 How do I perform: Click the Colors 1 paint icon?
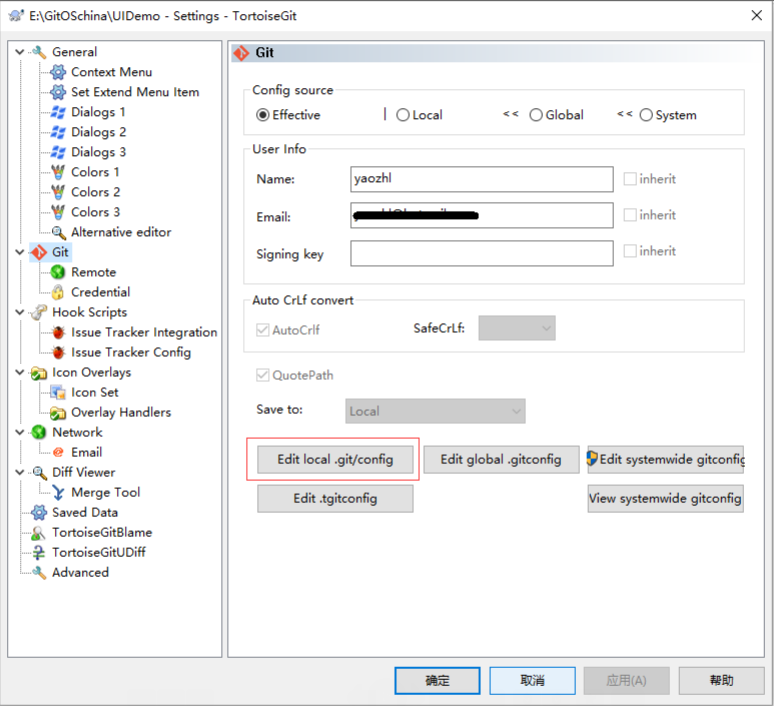point(58,172)
